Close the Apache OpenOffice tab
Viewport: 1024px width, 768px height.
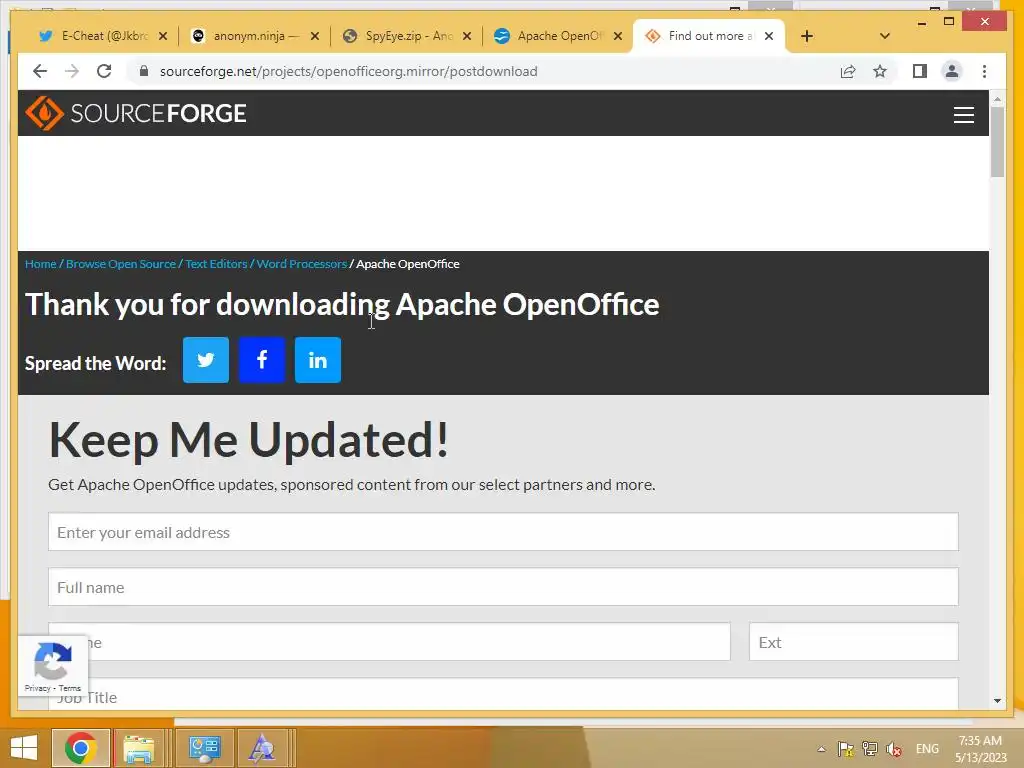[618, 36]
